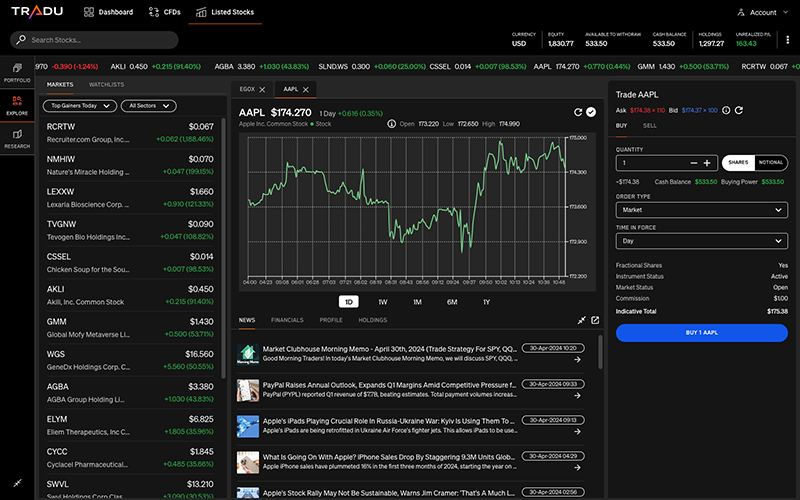Refresh the AAPL chart

click(x=578, y=112)
